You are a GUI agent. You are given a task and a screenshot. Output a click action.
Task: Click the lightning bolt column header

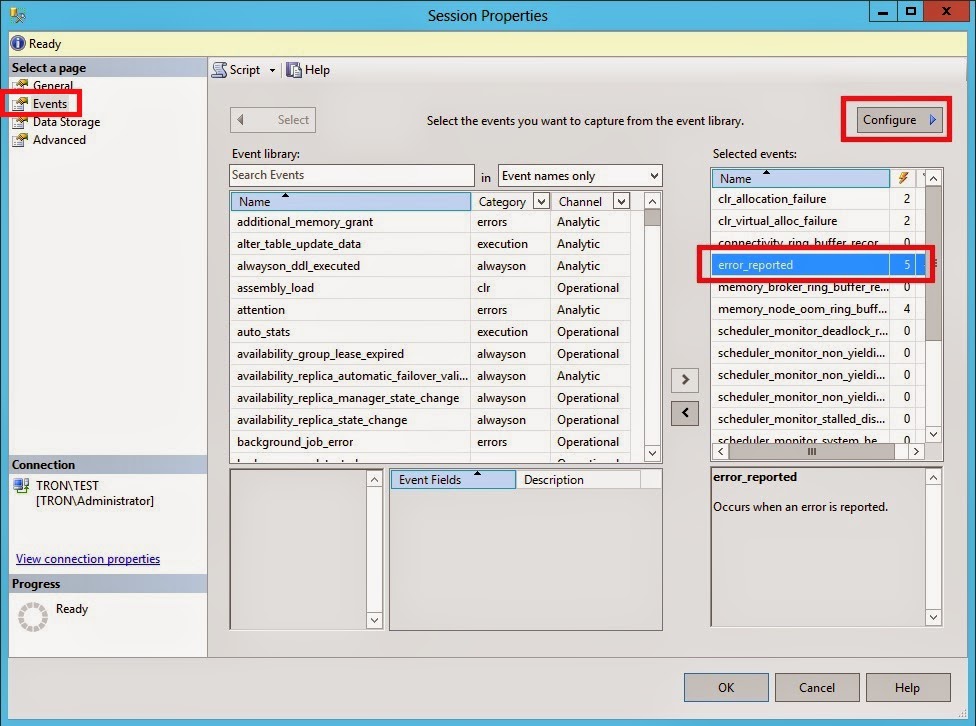903,178
